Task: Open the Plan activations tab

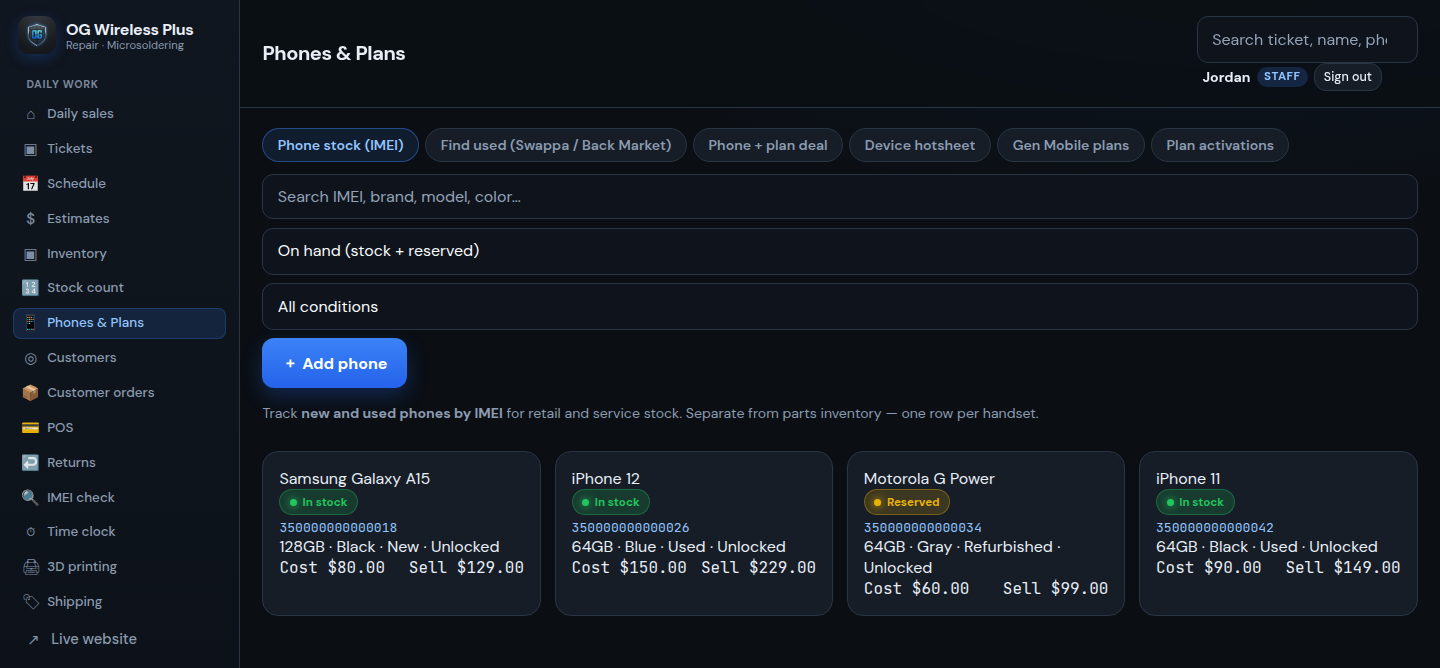Action: point(1220,145)
